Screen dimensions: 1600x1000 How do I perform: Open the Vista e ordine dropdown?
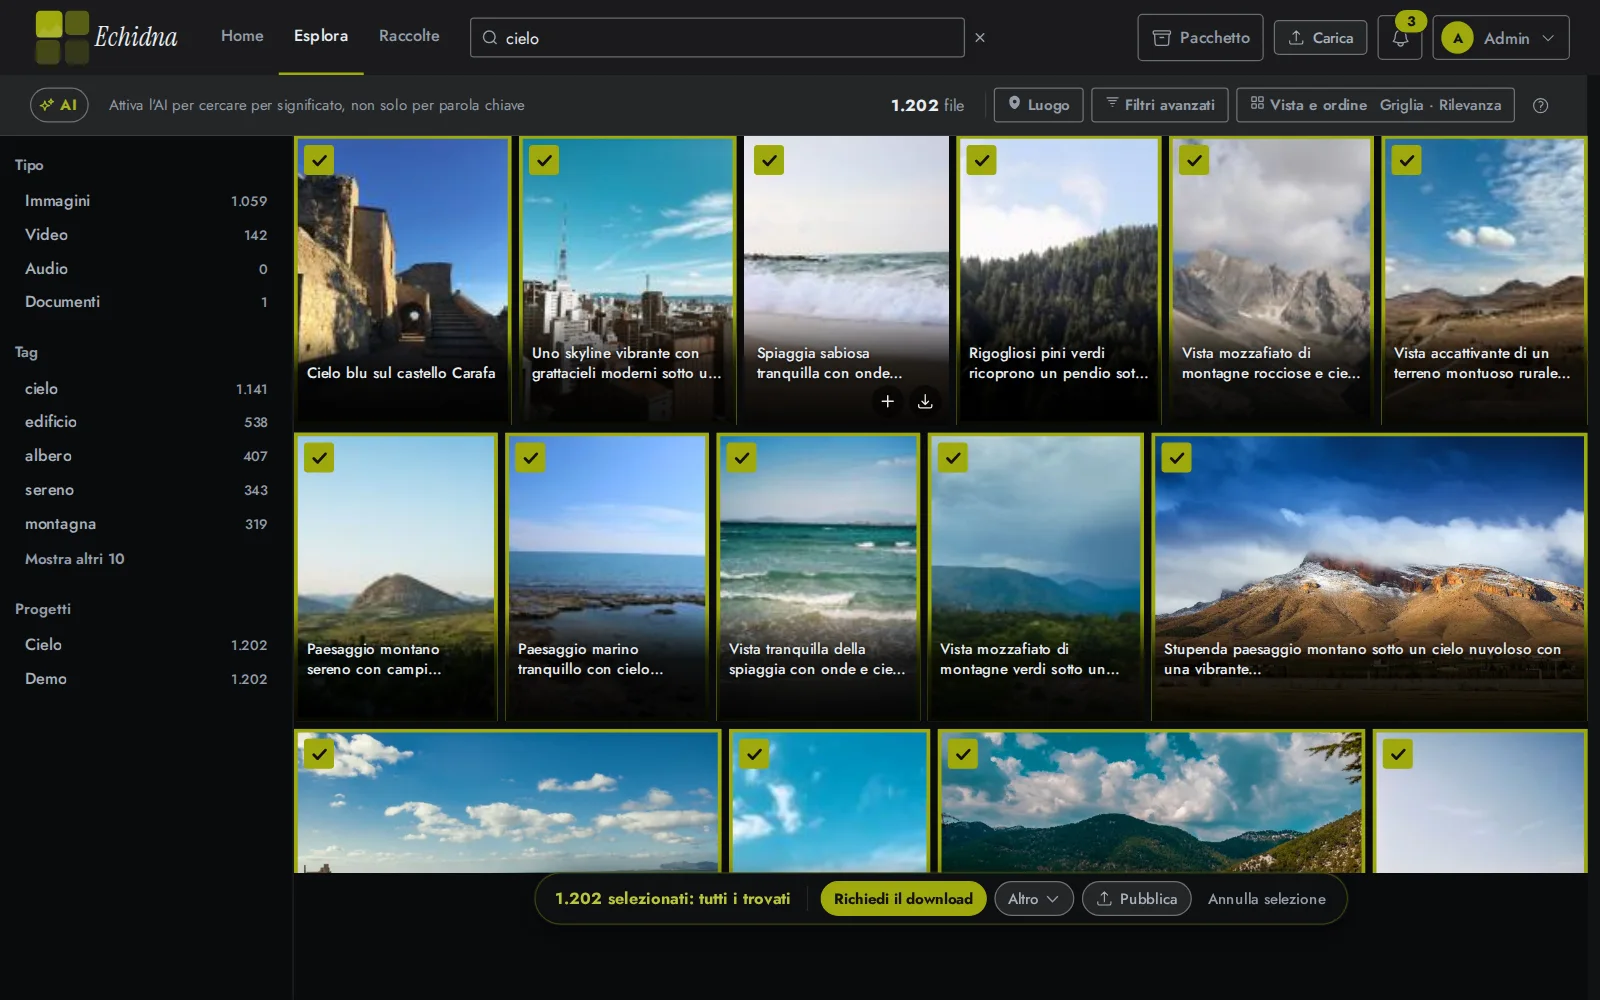tap(1375, 105)
